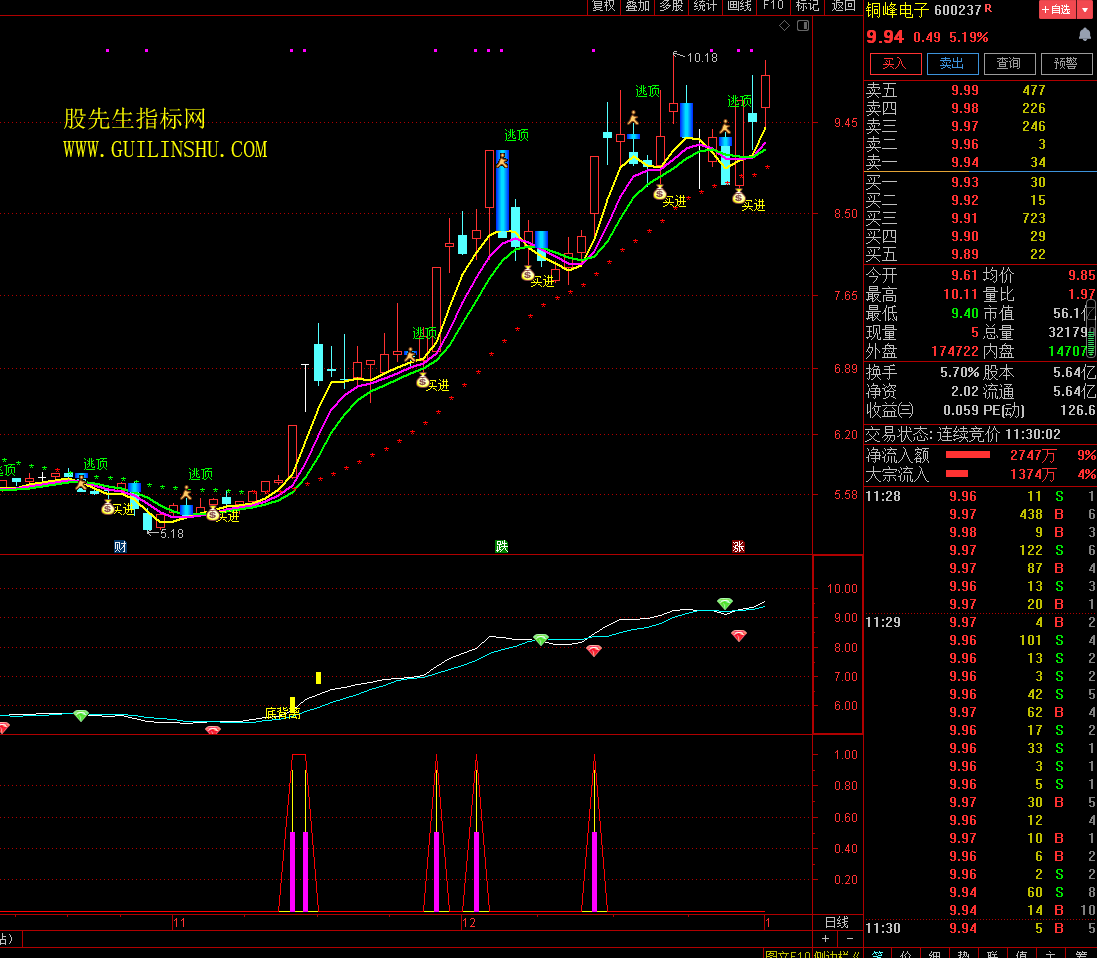Click the diamond icon above chart

pos(784,26)
